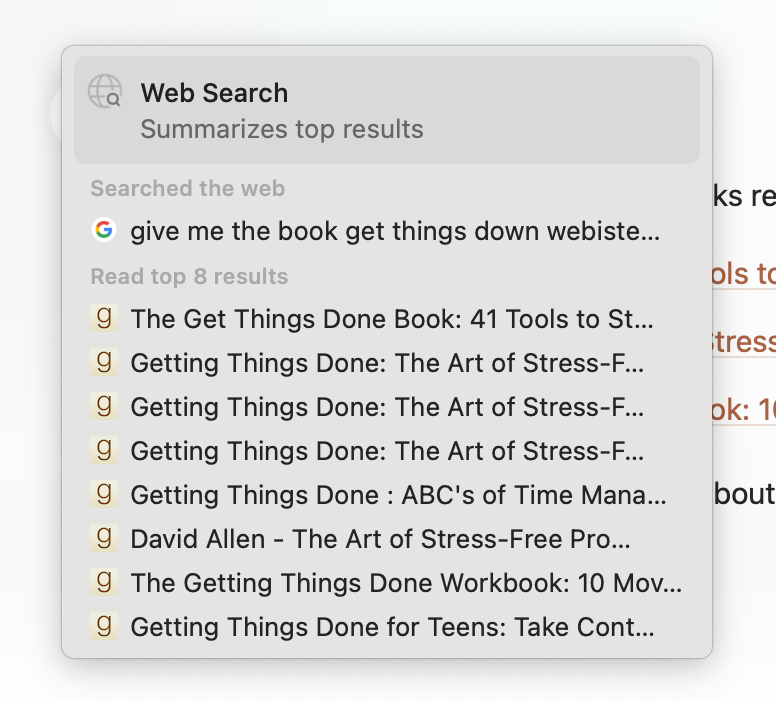The height and width of the screenshot is (702, 776).
Task: Open the third 'Getting Things Done: The Art of Stress-F' result
Action: pyautogui.click(x=387, y=452)
